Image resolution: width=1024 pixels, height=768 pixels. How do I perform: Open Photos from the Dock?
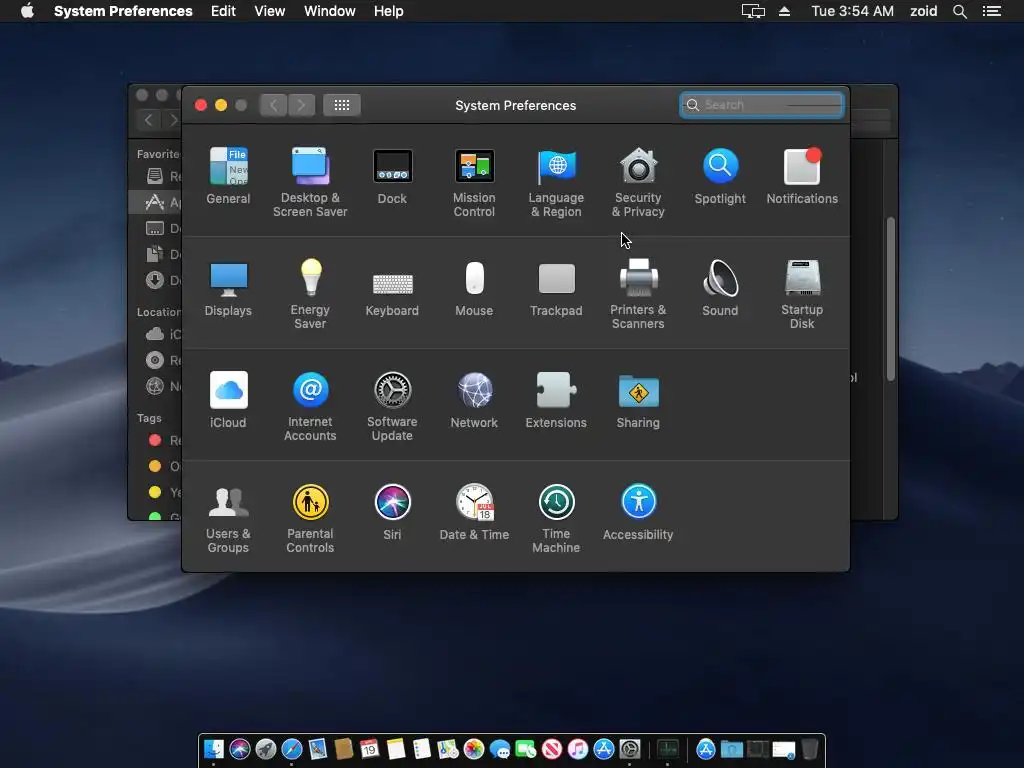[474, 749]
